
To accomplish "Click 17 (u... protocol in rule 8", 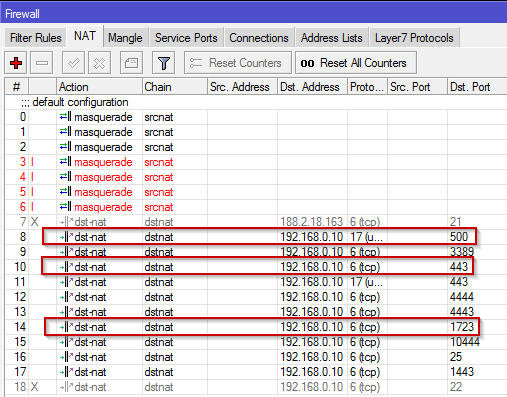I will [x=366, y=237].
